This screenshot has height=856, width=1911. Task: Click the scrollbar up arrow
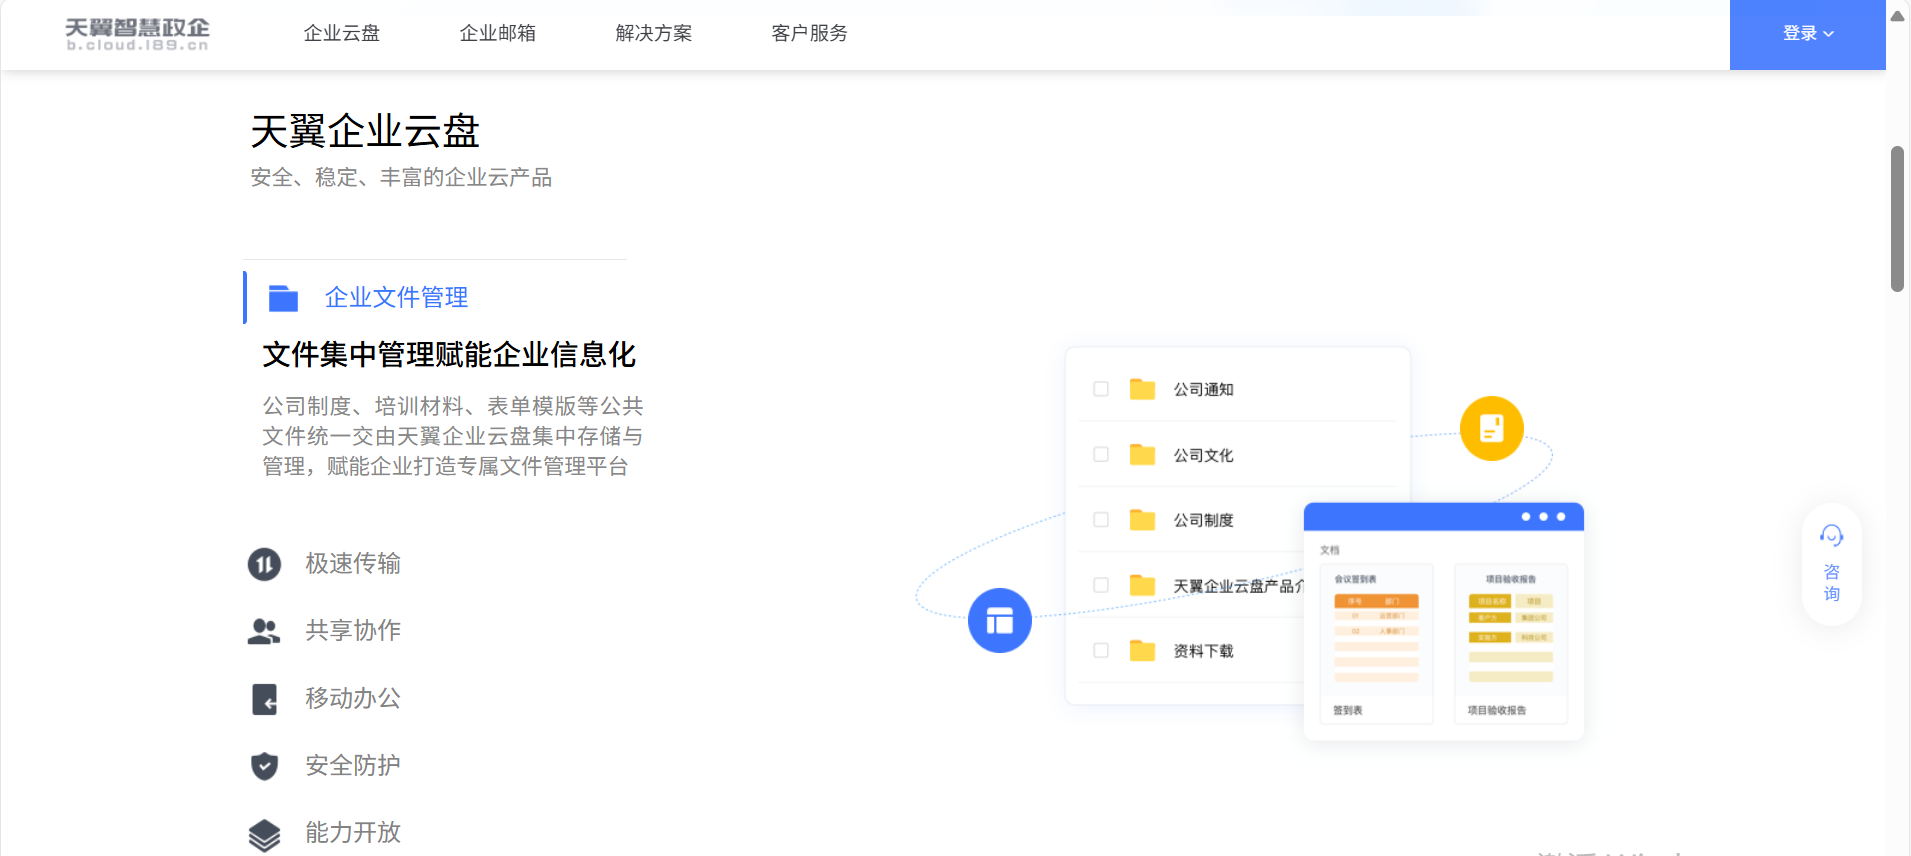pos(1897,16)
